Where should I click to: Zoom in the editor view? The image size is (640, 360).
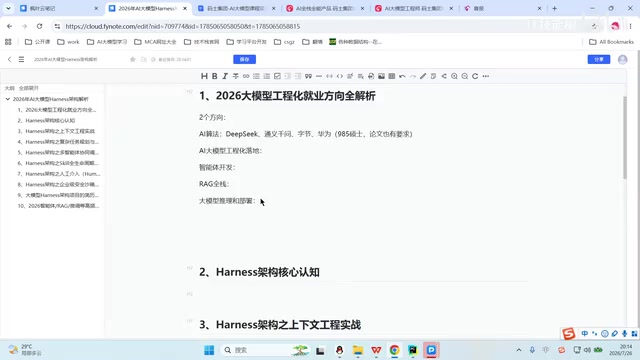pyautogui.click(x=454, y=76)
